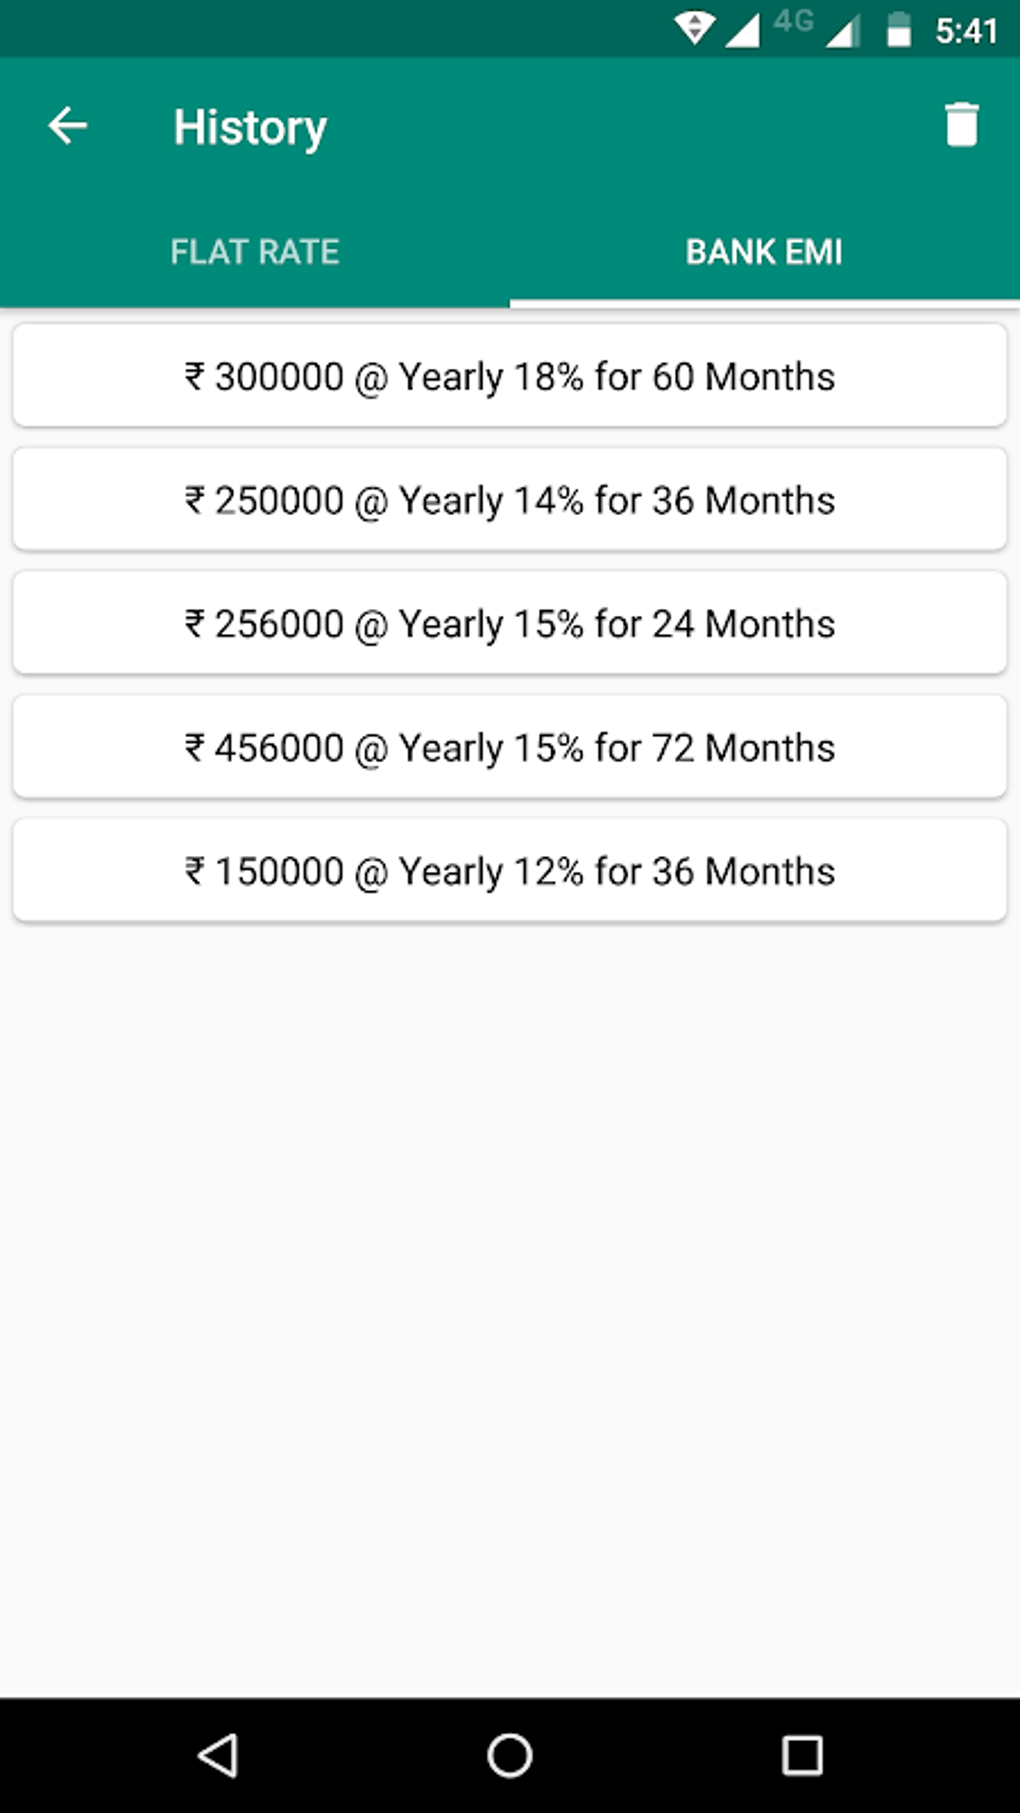Switch to the FLAT RATE tab
The width and height of the screenshot is (1020, 1813).
[x=255, y=252]
